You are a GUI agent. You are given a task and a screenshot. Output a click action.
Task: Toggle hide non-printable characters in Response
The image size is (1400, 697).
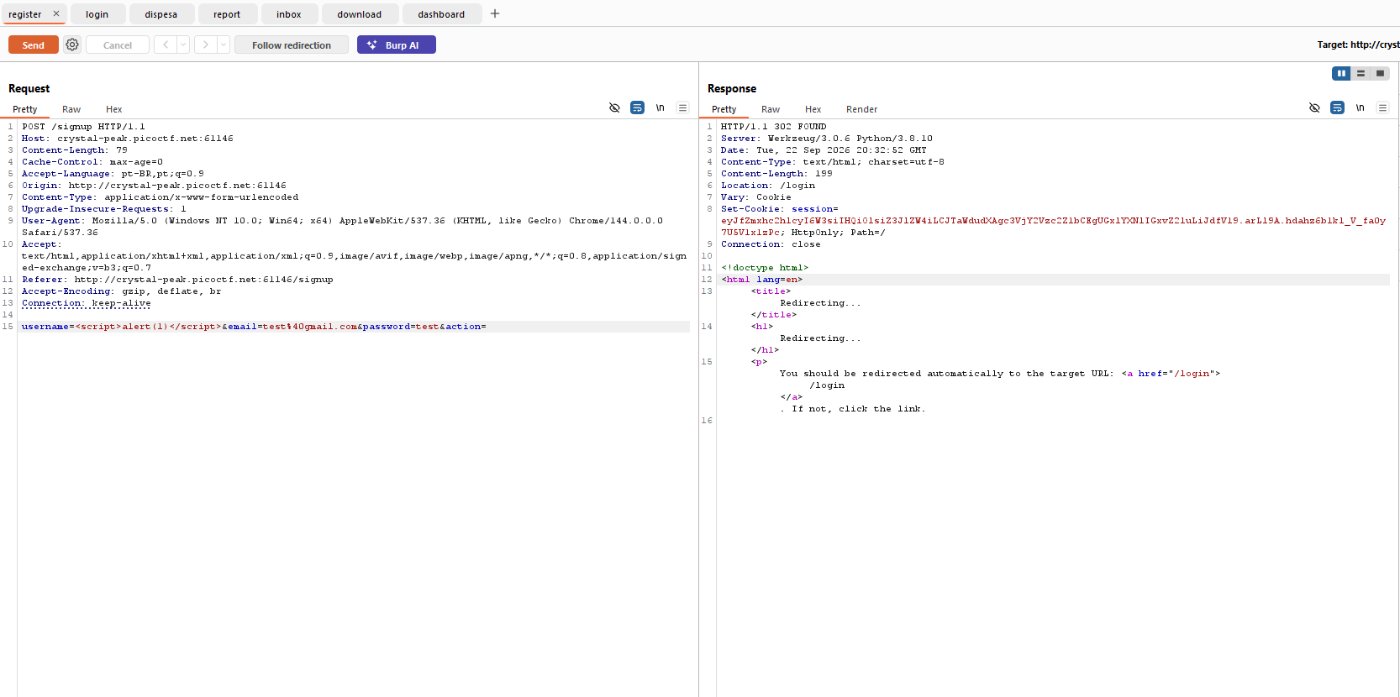click(1315, 108)
